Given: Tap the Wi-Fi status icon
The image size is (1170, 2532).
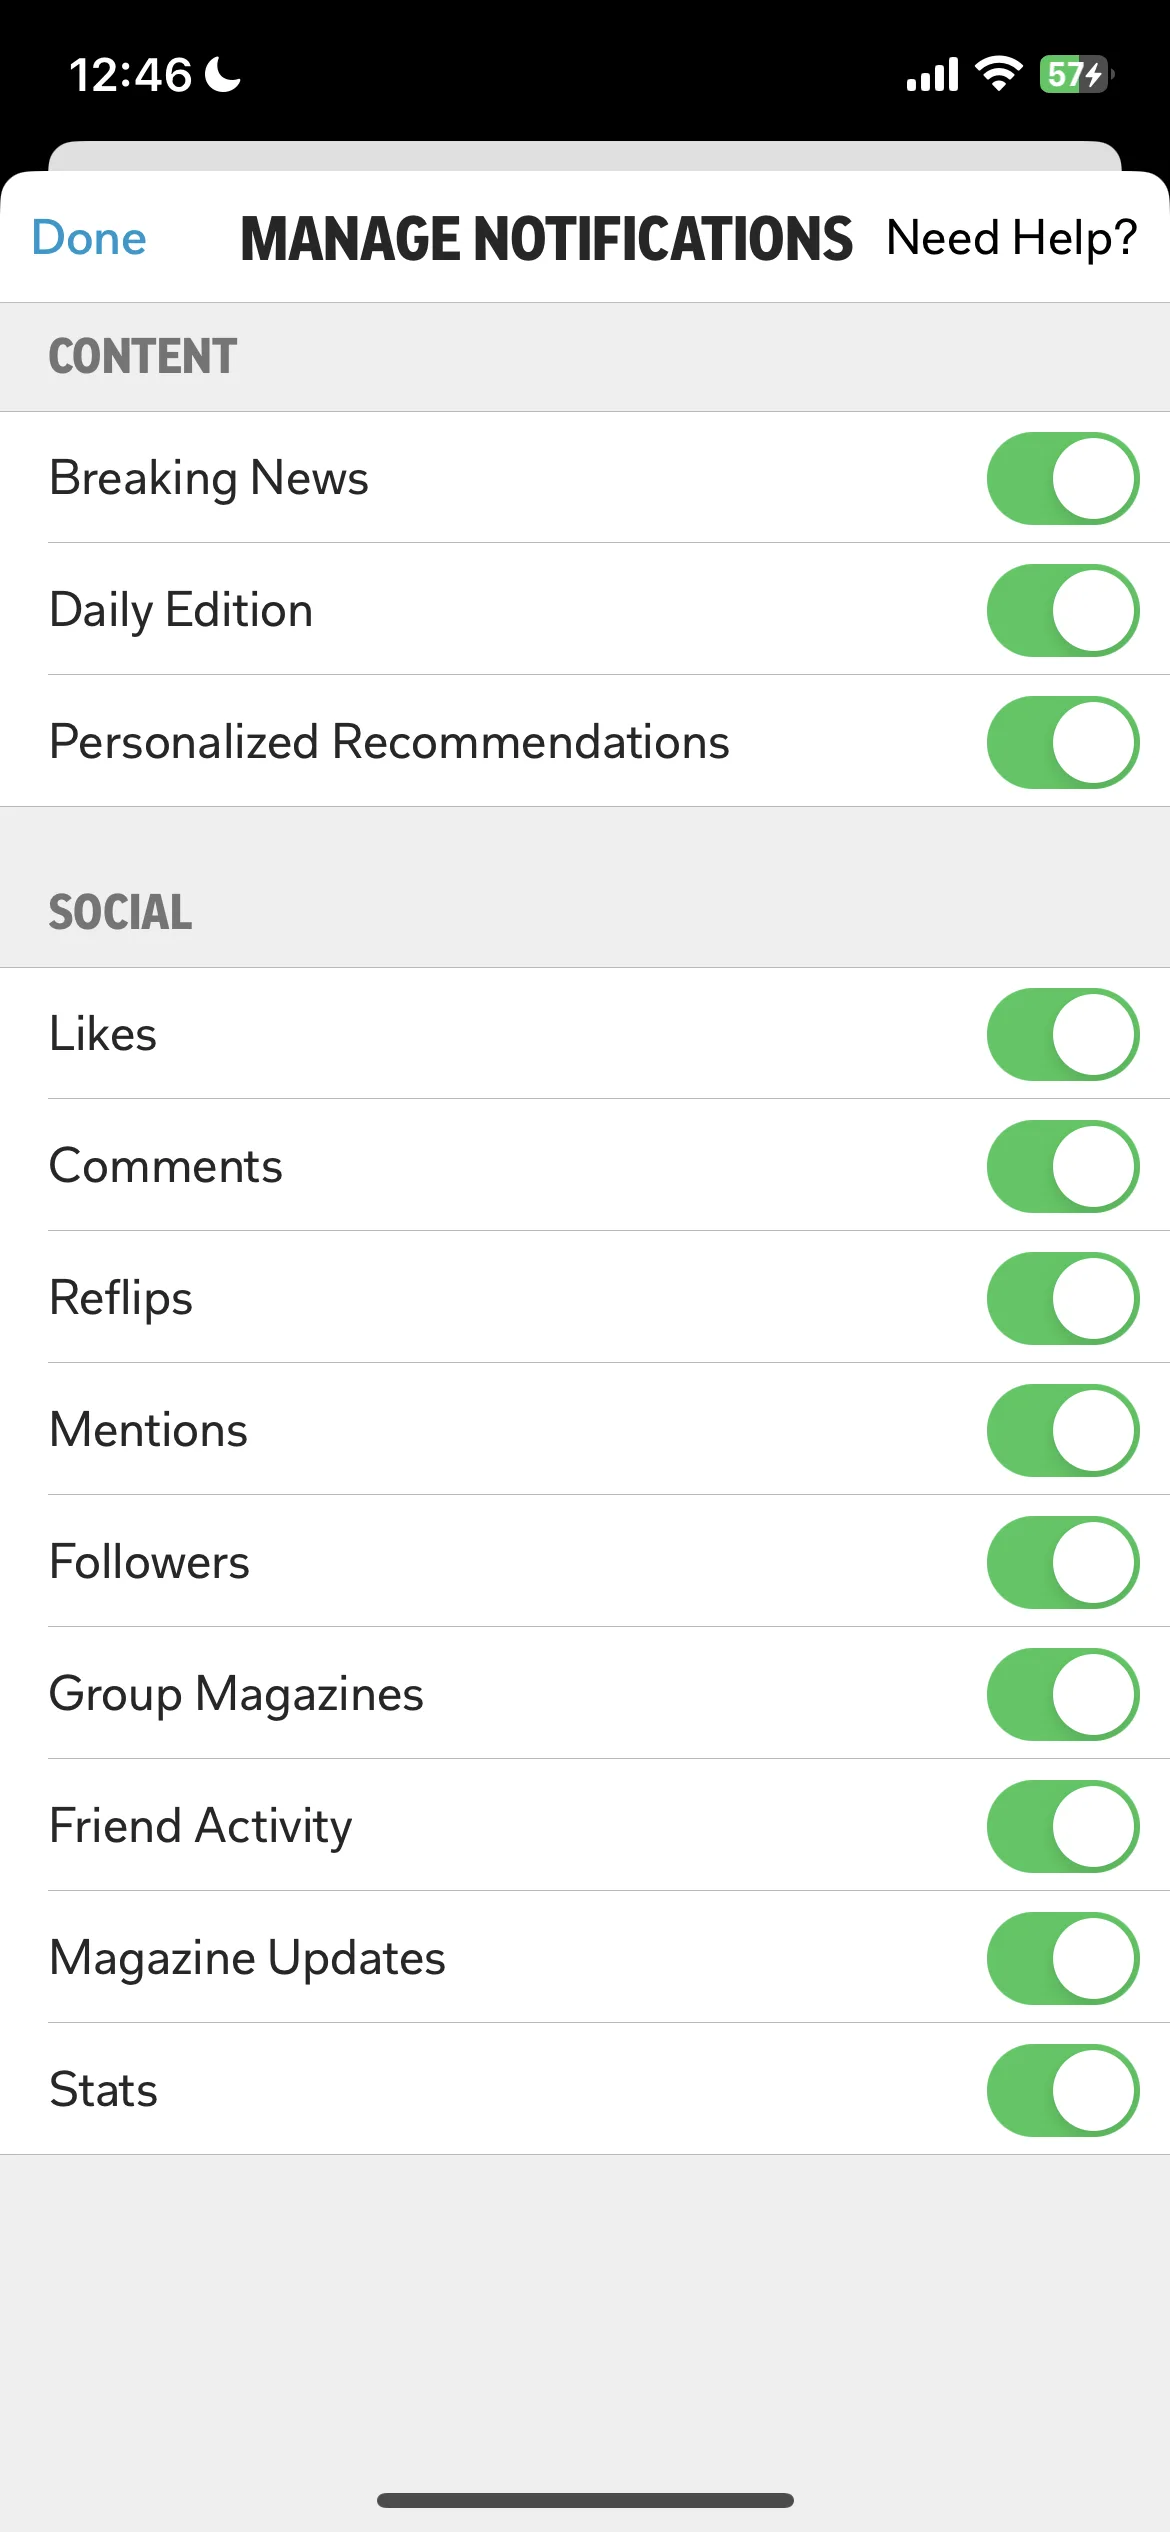Looking at the screenshot, I should [998, 74].
